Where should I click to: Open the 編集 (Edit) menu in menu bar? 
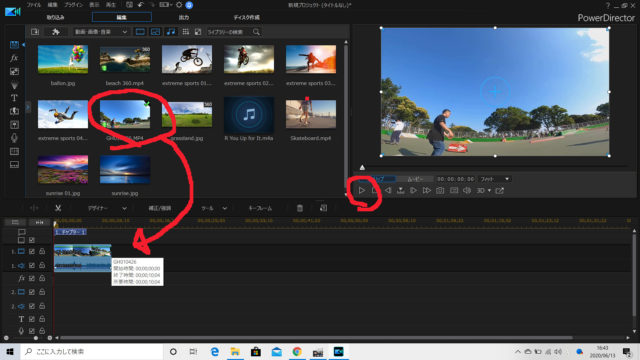tap(52, 5)
